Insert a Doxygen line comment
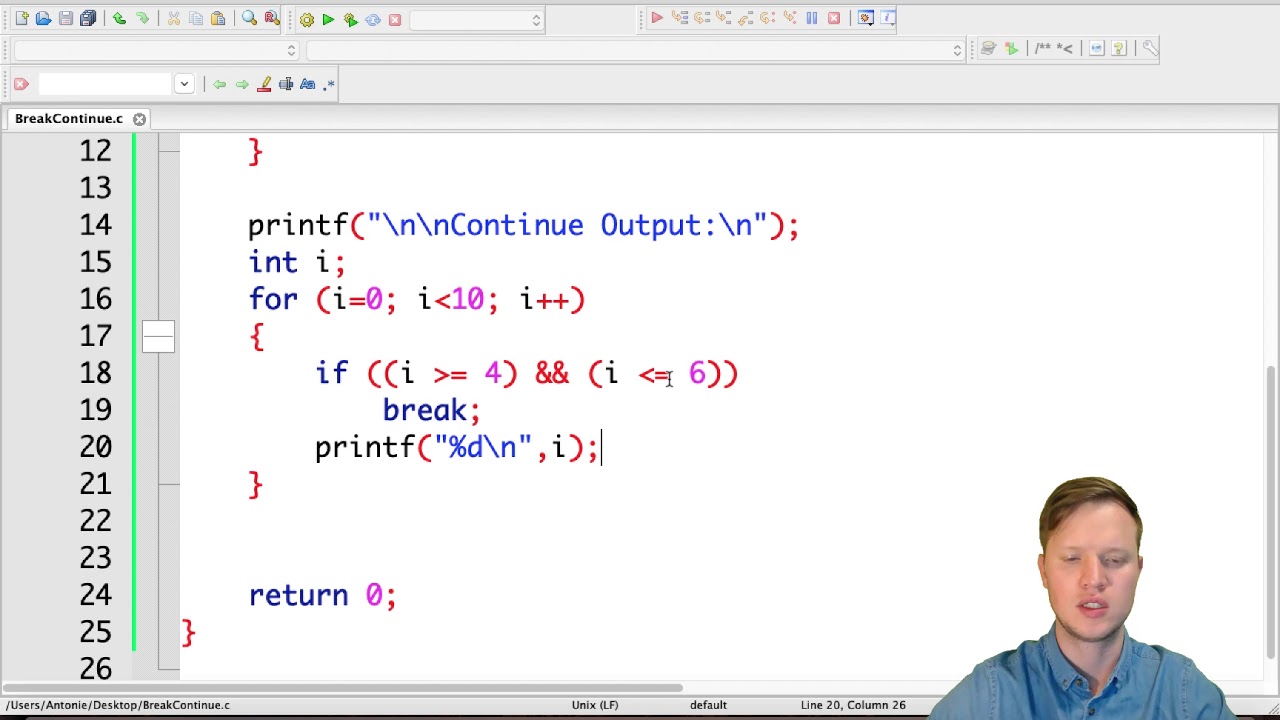This screenshot has width=1280, height=720. (1065, 48)
